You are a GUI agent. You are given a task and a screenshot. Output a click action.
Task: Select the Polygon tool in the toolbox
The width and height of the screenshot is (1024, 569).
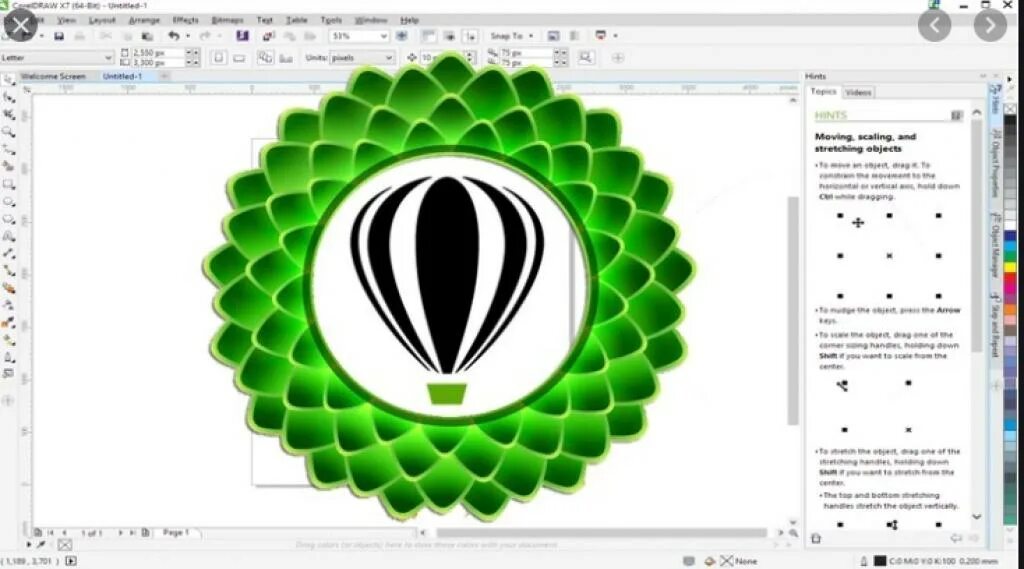[x=8, y=219]
